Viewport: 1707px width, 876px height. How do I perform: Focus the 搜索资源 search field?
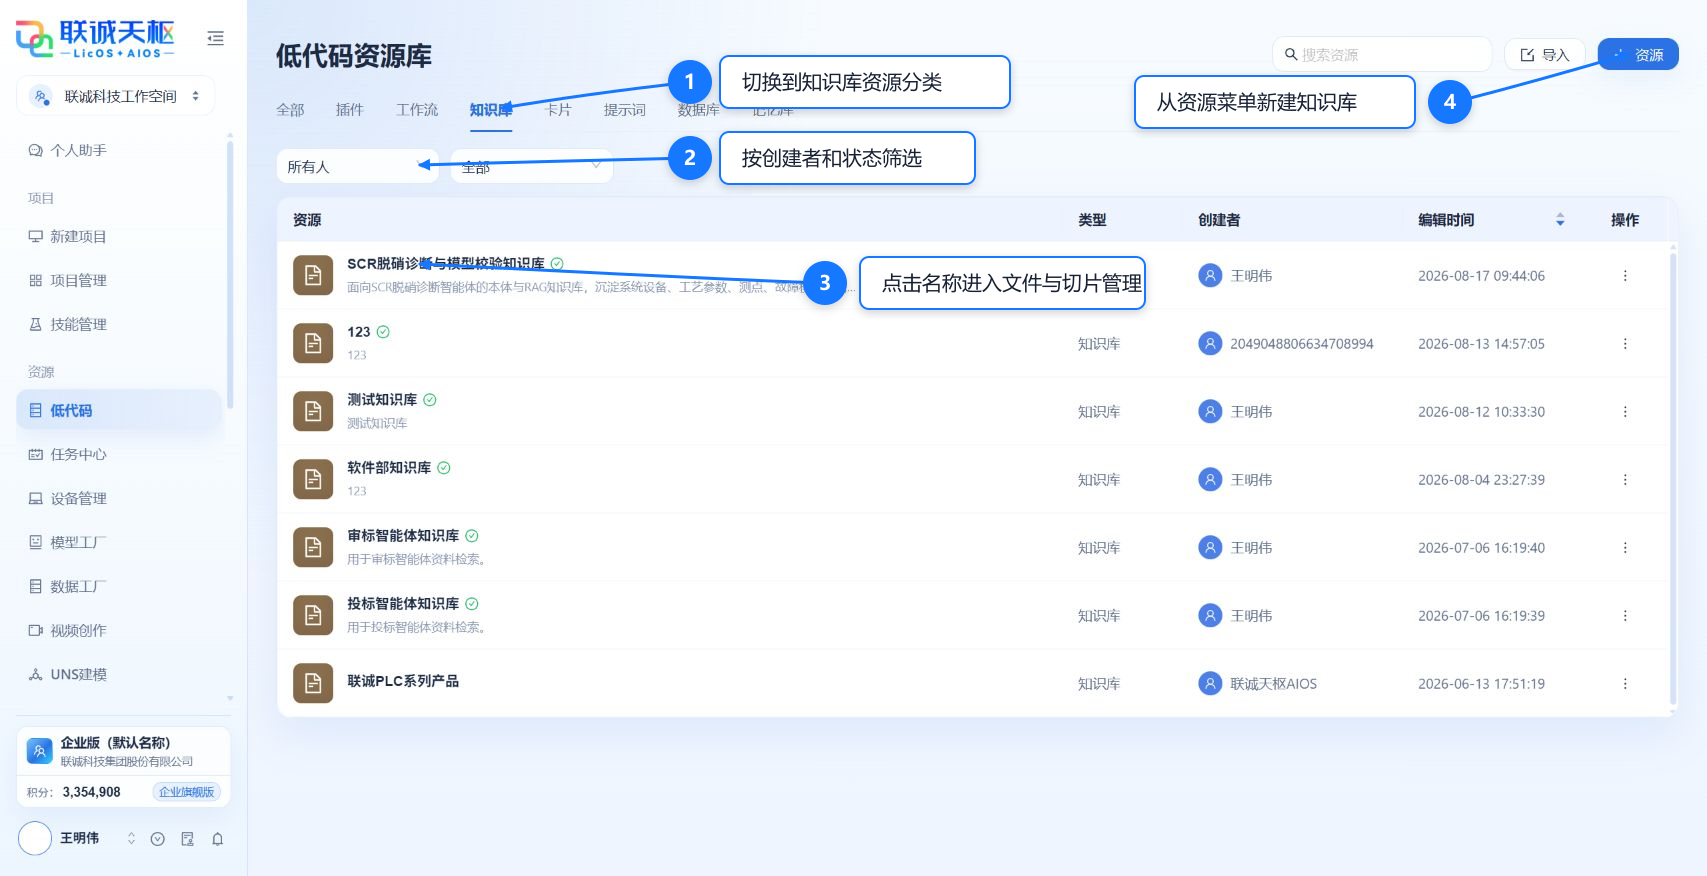(x=1382, y=55)
